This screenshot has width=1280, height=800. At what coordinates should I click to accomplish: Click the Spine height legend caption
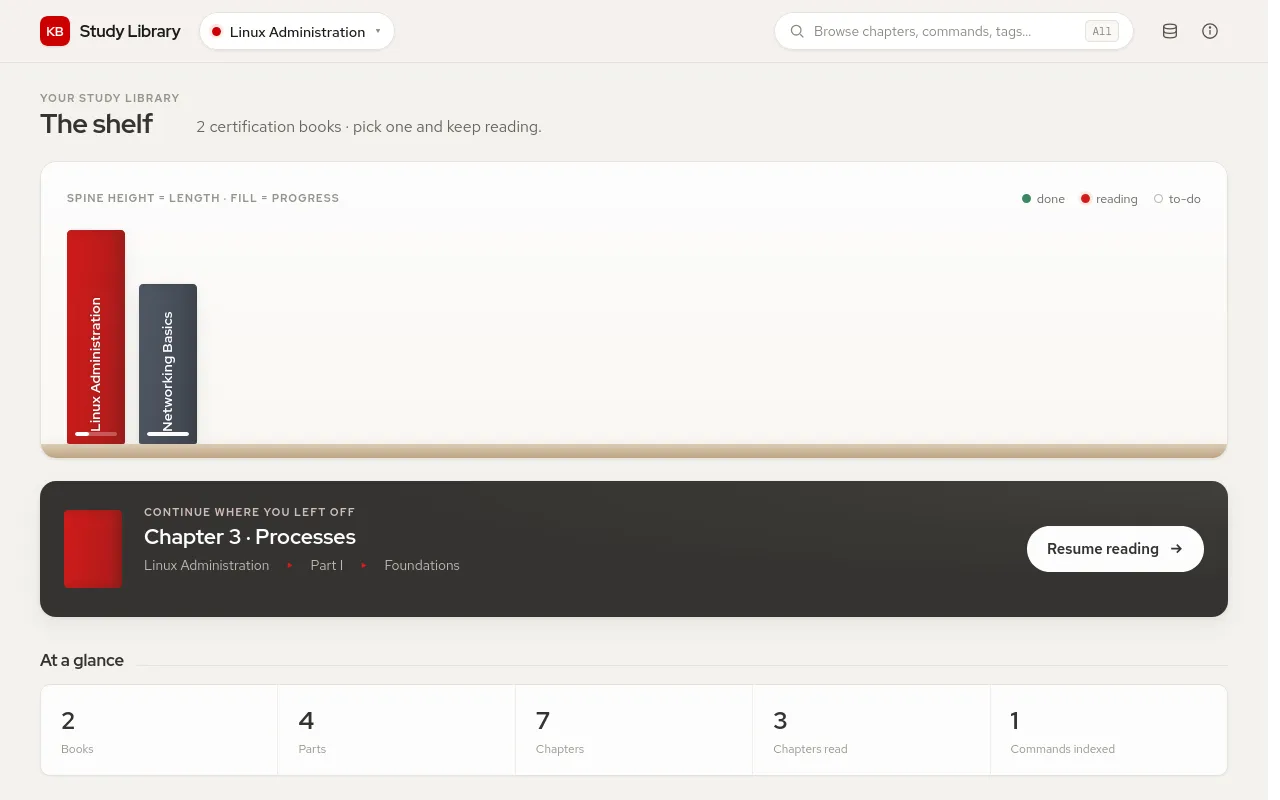point(203,198)
